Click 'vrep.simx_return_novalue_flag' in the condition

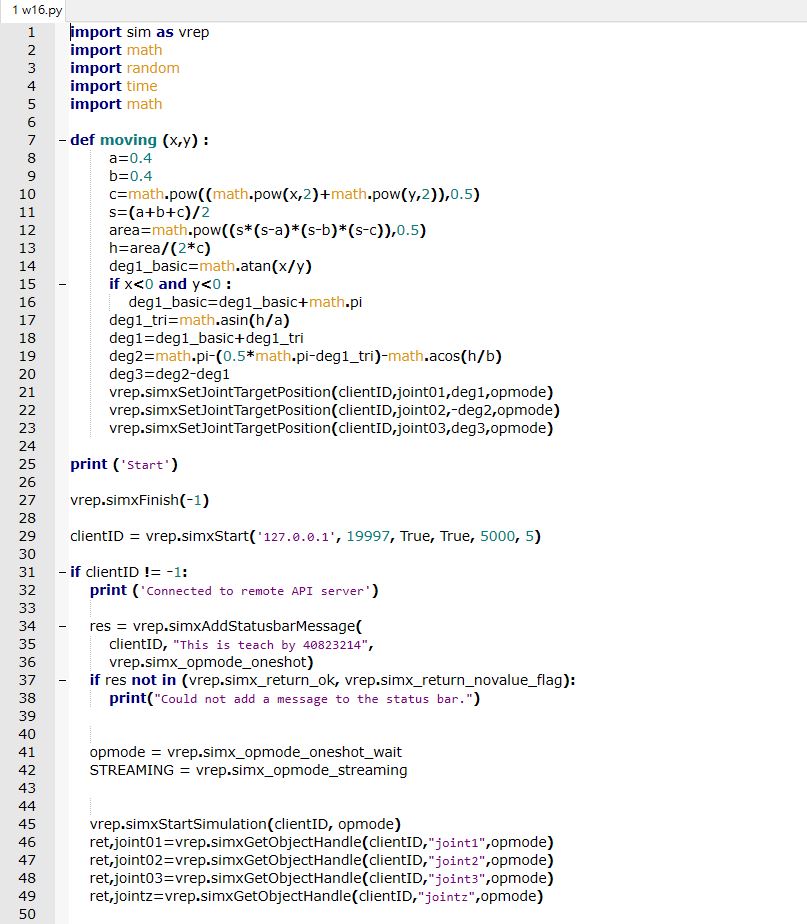(x=454, y=681)
